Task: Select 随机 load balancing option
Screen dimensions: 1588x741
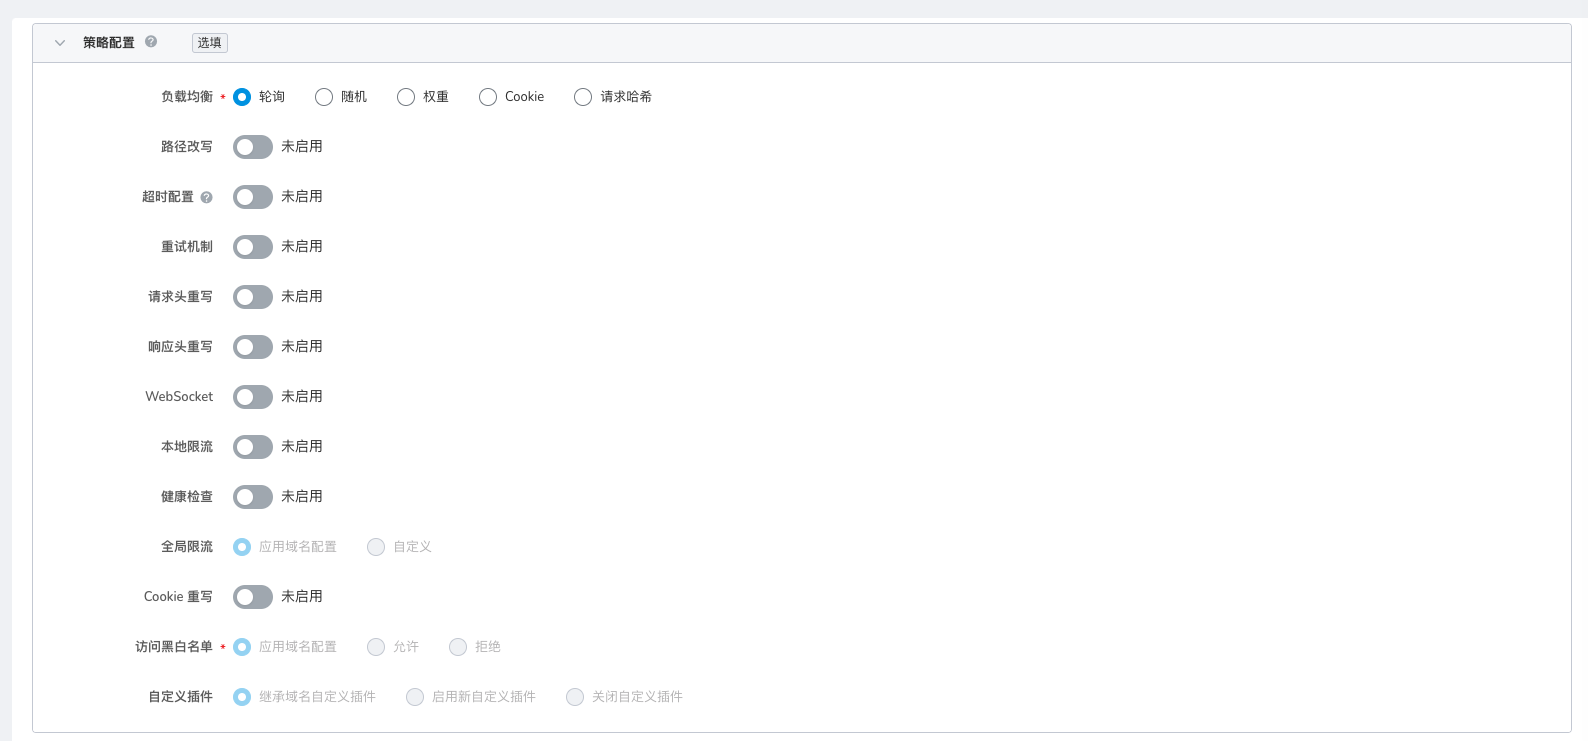Action: [324, 97]
